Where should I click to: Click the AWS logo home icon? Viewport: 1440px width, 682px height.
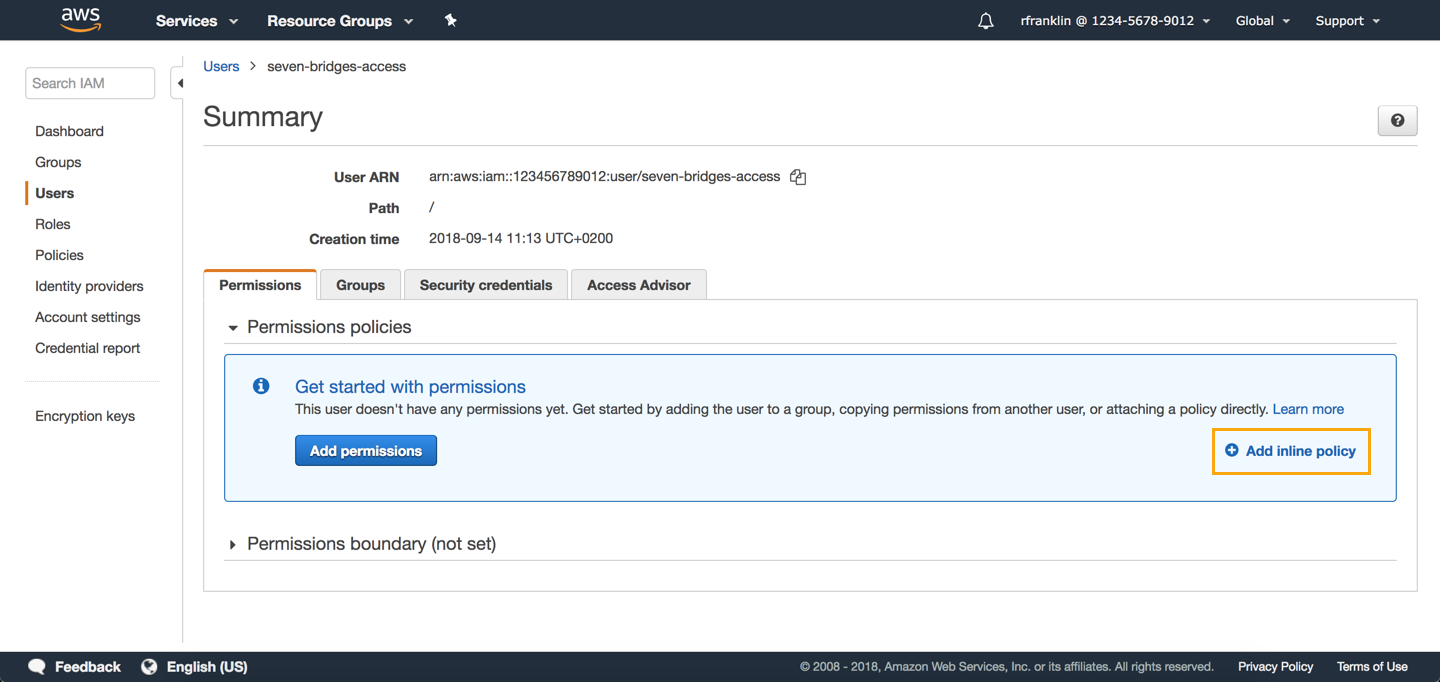tap(81, 19)
